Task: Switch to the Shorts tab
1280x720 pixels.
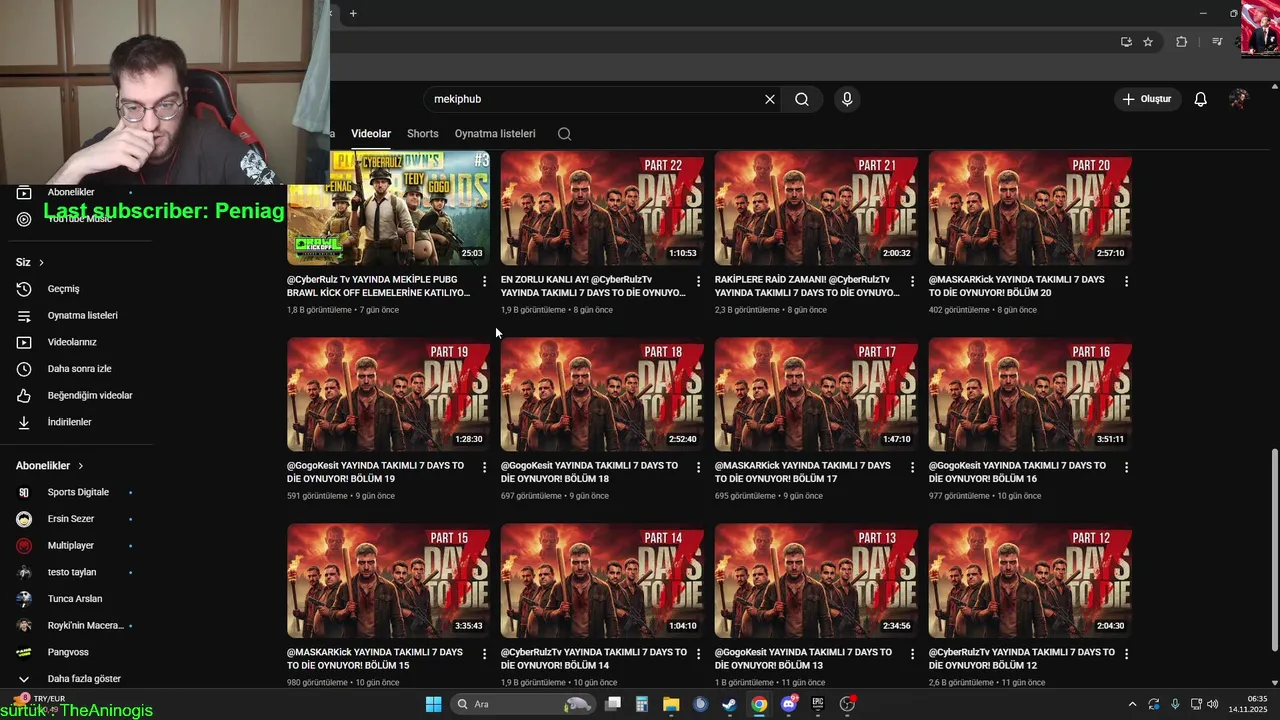Action: point(422,134)
